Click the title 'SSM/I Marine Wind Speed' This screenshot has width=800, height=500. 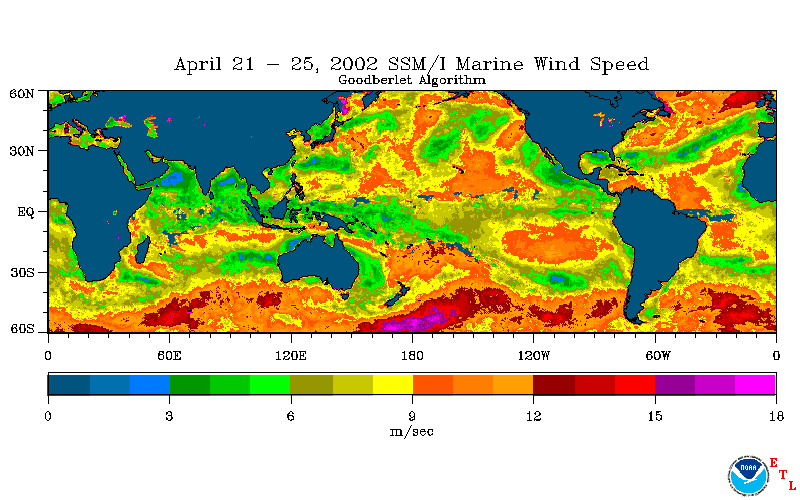(x=518, y=64)
